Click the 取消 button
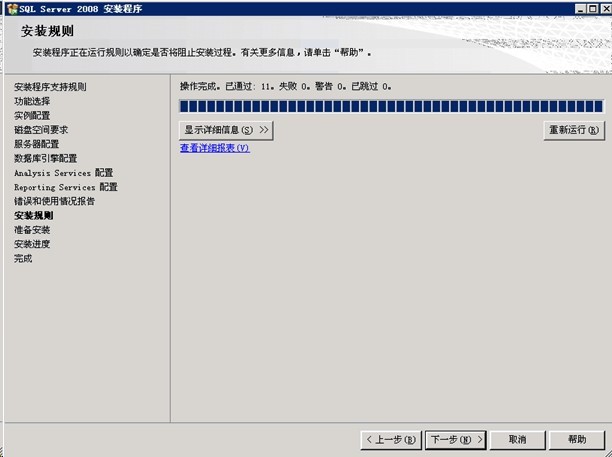This screenshot has height=457, width=612. [518, 440]
